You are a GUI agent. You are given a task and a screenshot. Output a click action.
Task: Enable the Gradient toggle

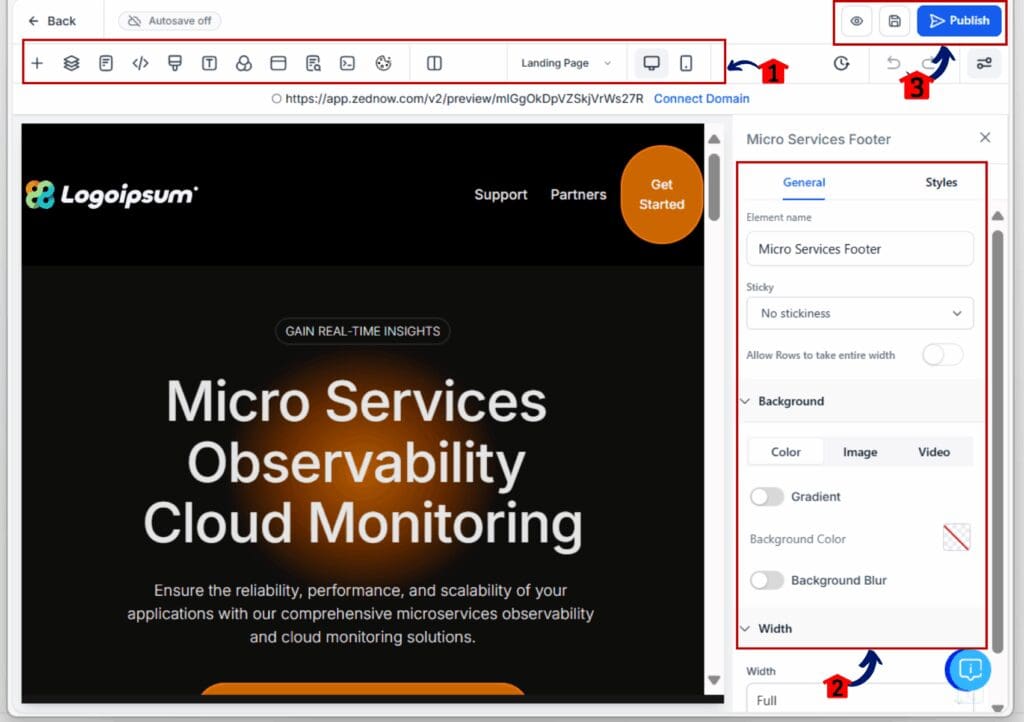pos(767,497)
